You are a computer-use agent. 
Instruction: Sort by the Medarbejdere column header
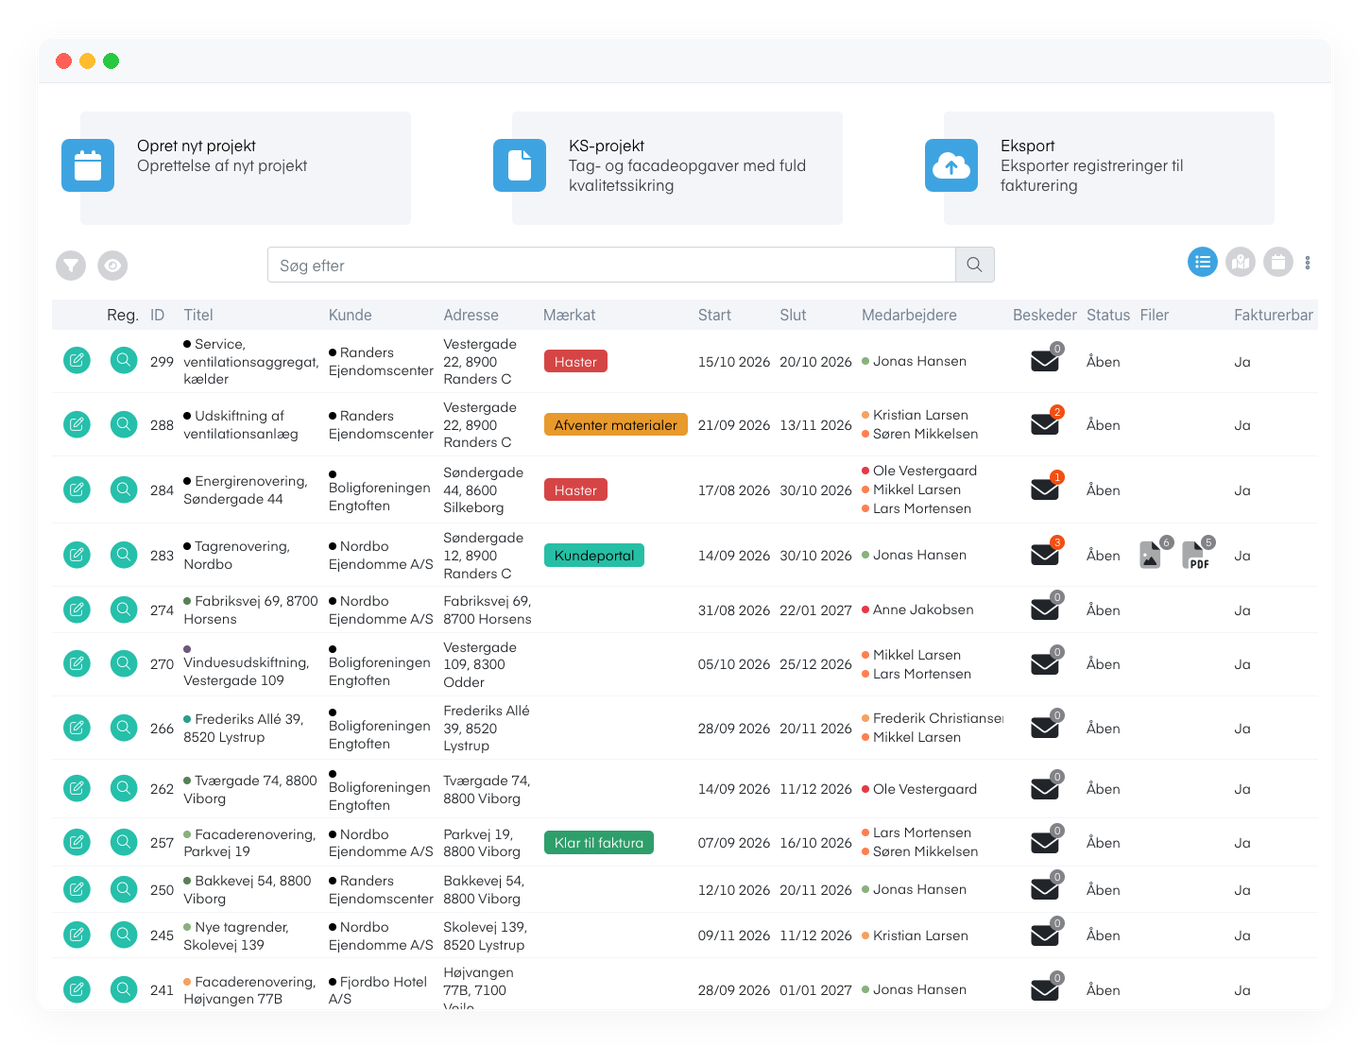909,315
